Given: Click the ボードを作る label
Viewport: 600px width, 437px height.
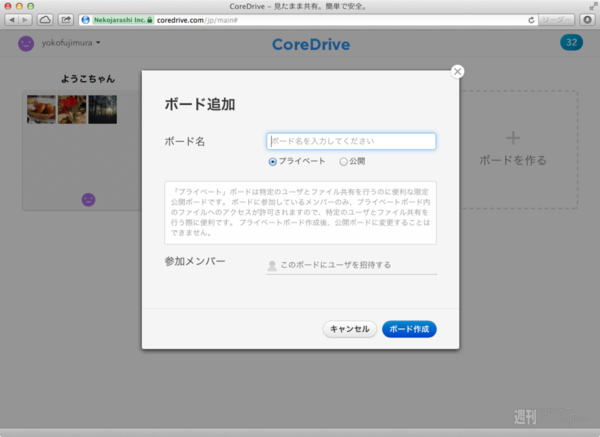Looking at the screenshot, I should coord(513,160).
